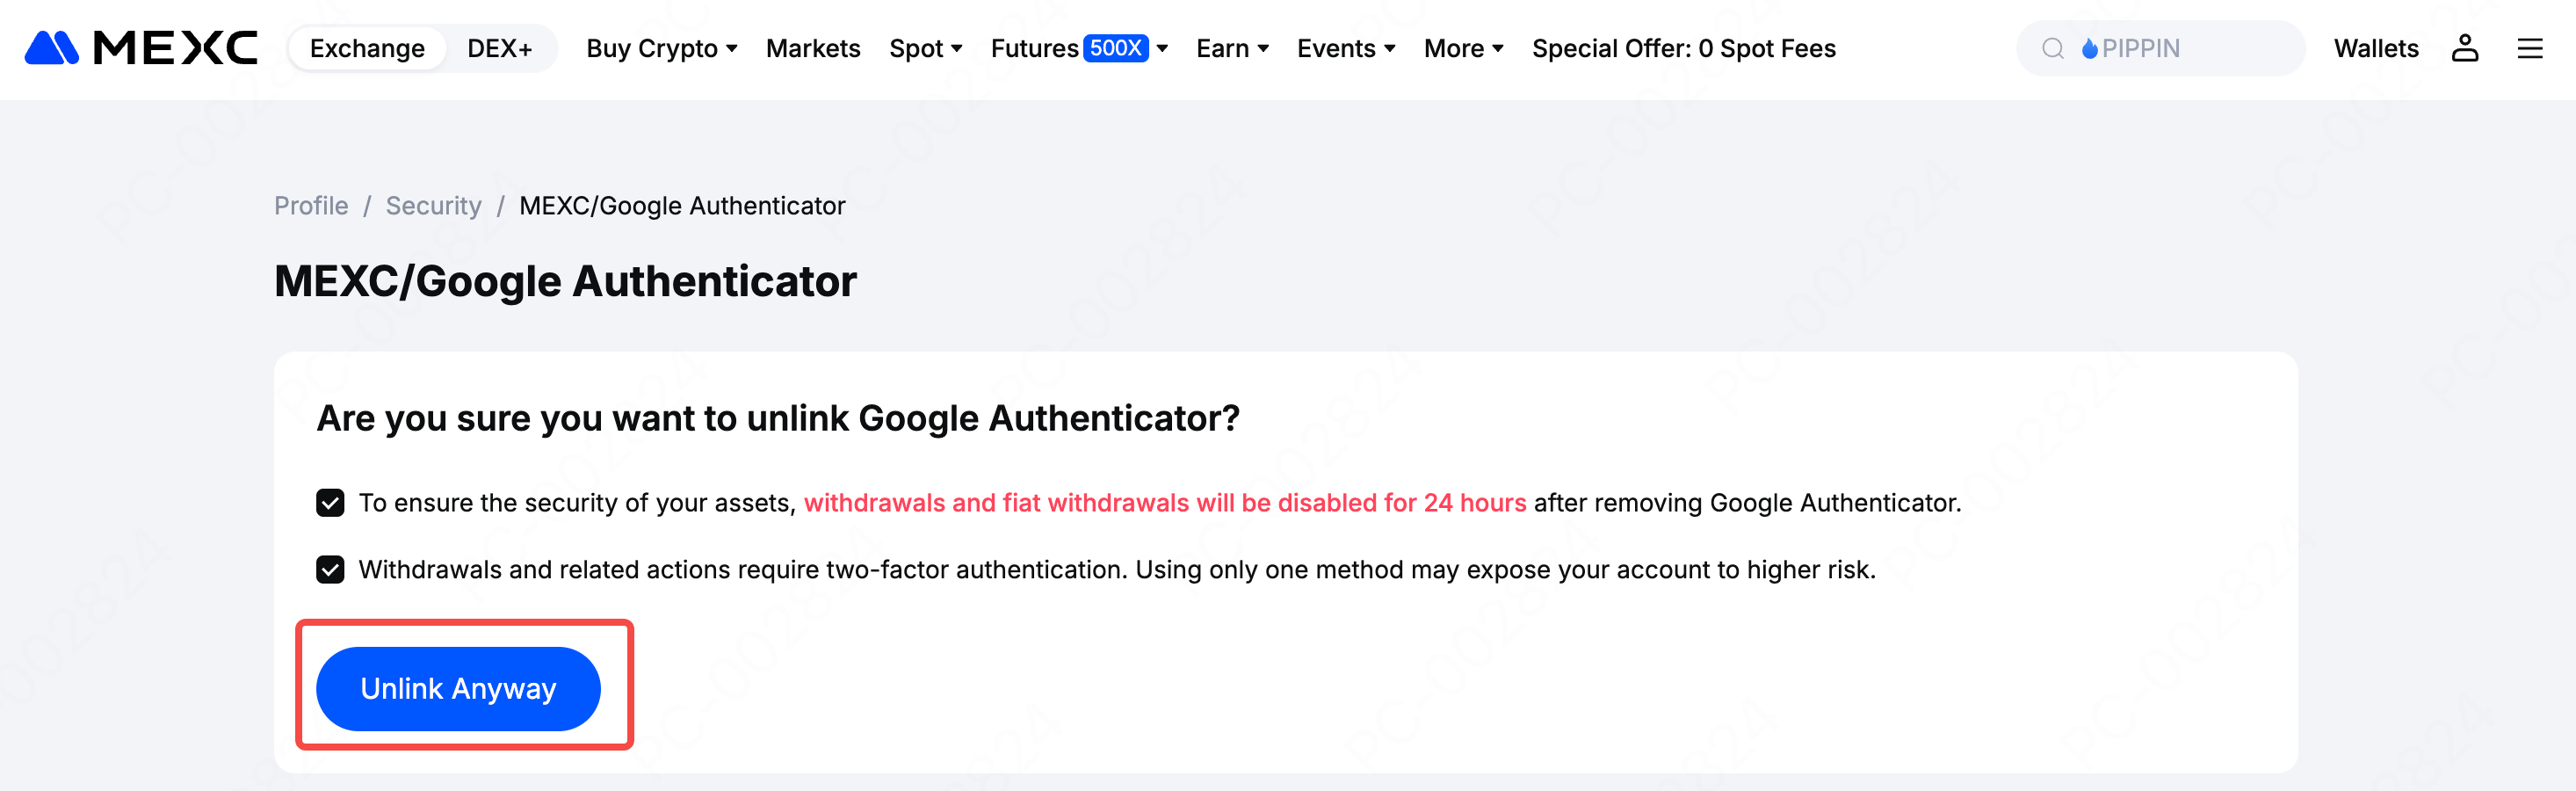Expand the Buy Crypto dropdown
Image resolution: width=2576 pixels, height=791 pixels.
[661, 48]
